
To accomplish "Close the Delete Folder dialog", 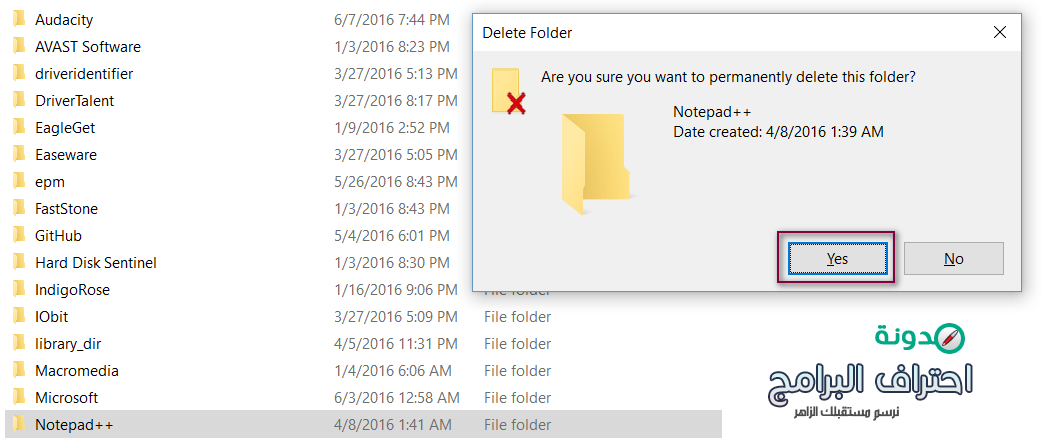I will point(999,33).
